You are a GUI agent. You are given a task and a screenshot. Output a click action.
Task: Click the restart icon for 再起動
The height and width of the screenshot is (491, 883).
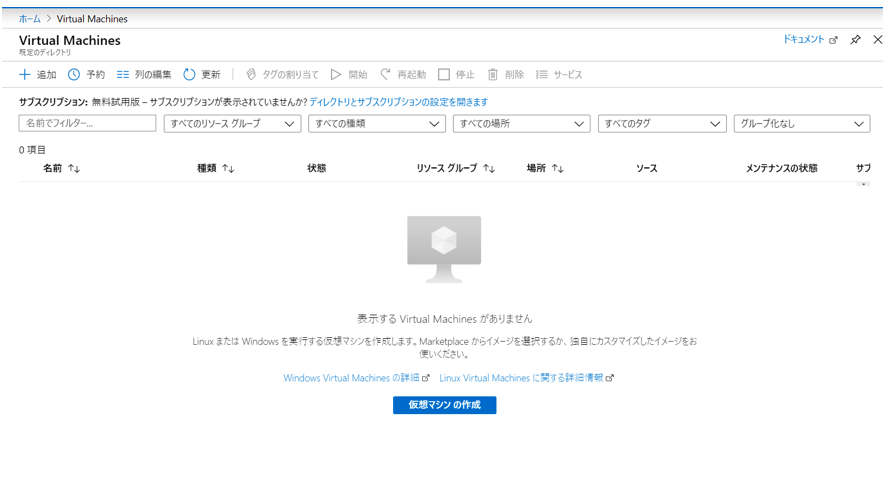[385, 74]
